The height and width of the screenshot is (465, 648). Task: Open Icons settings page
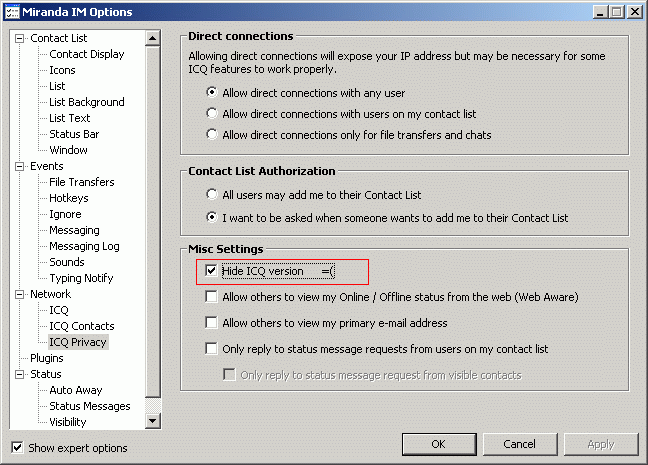click(x=62, y=70)
